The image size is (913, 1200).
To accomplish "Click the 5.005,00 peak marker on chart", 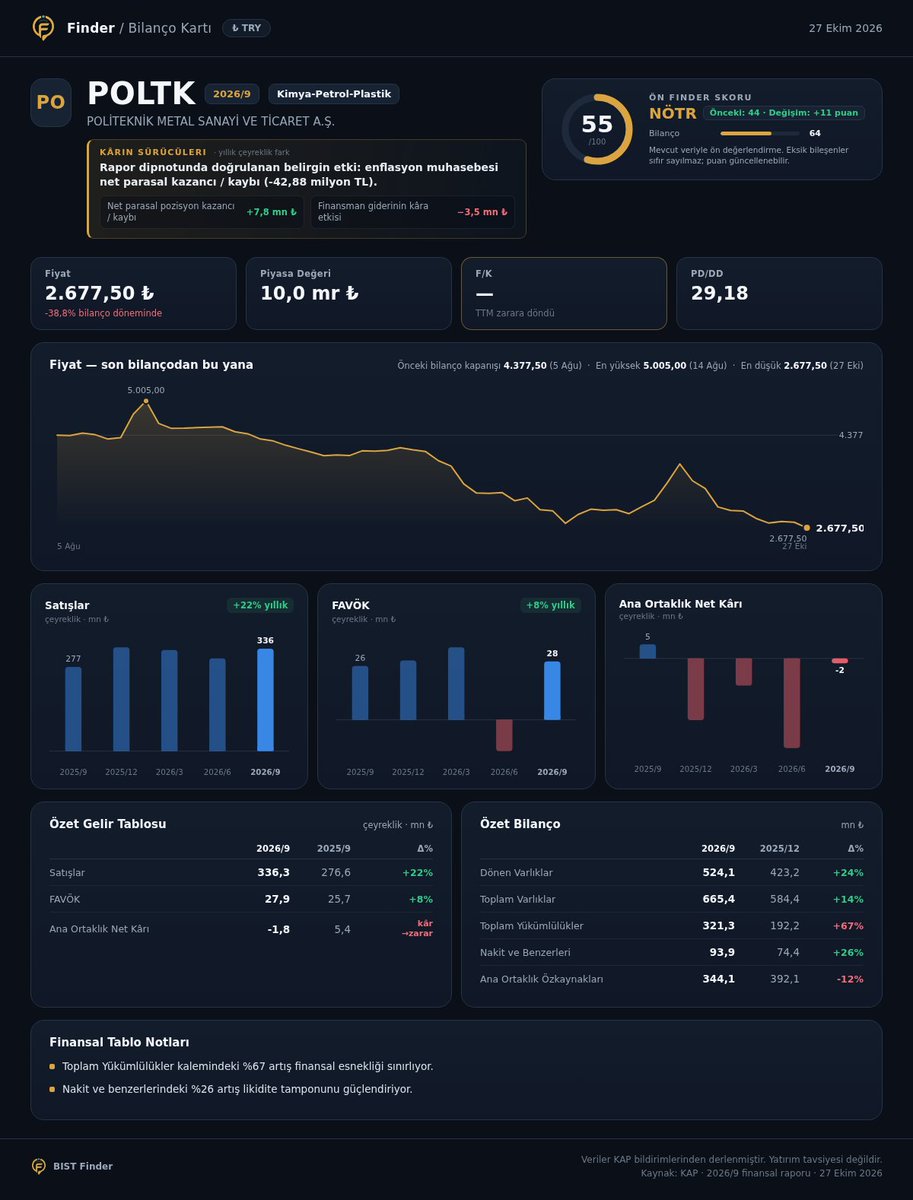I will (x=146, y=401).
